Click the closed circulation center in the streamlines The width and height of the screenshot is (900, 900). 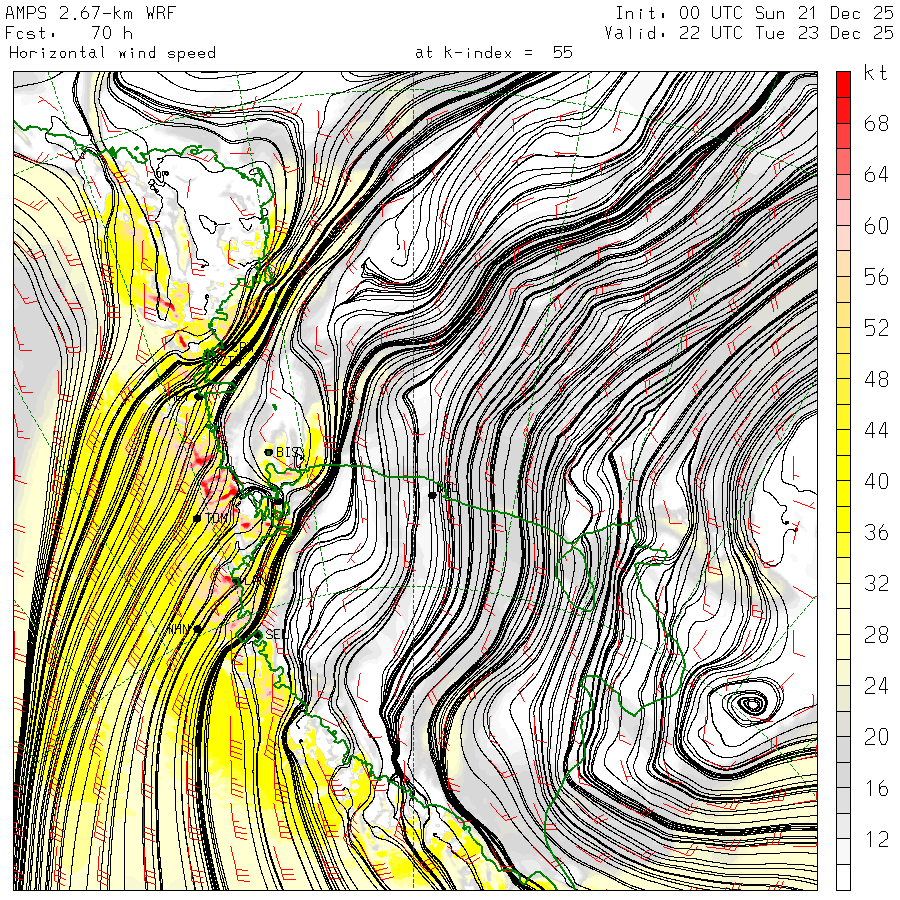click(x=751, y=703)
